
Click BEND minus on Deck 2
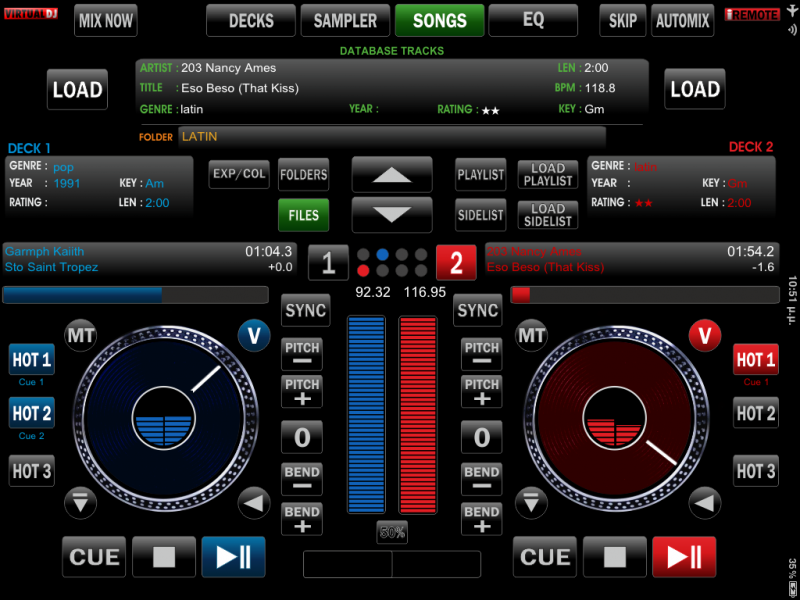click(x=482, y=479)
